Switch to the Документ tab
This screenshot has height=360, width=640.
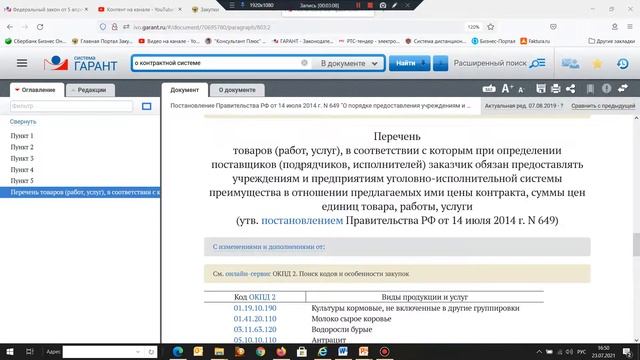(x=184, y=90)
